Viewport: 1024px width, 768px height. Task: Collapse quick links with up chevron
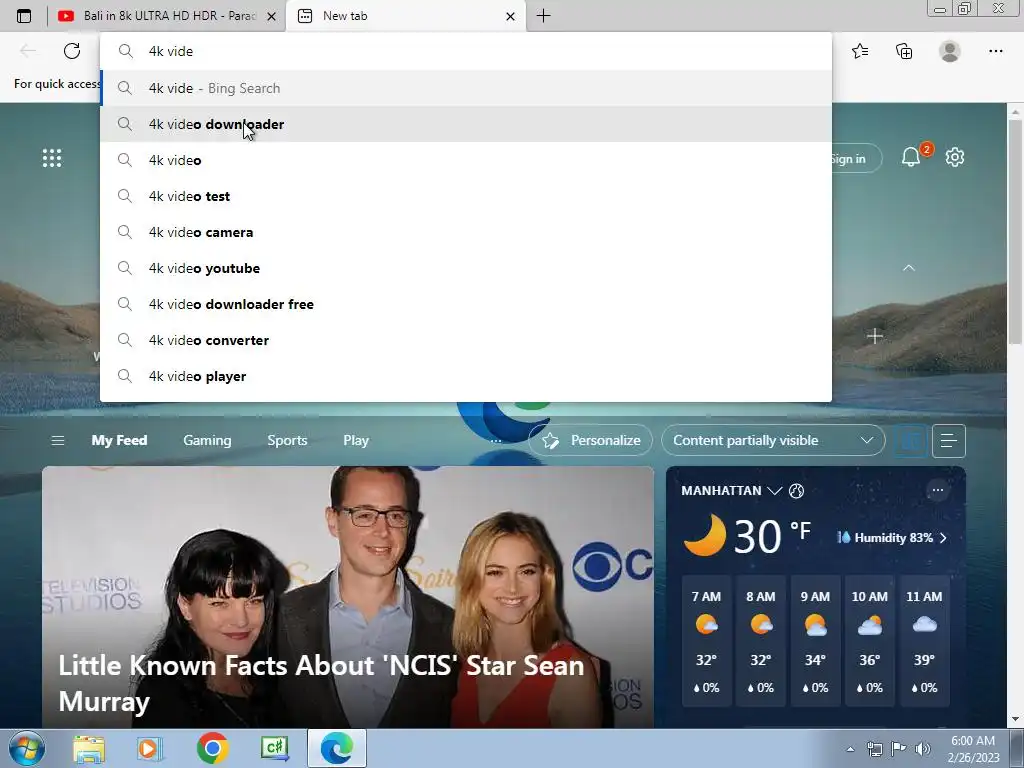coord(908,268)
